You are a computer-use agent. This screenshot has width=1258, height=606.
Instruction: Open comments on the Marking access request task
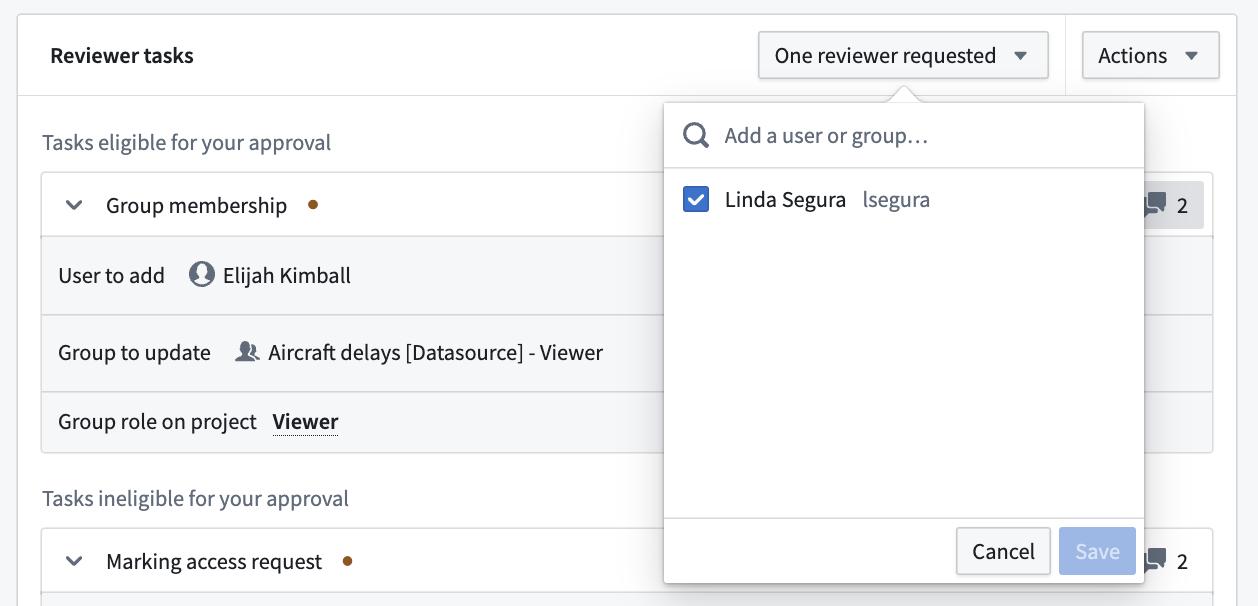[x=1165, y=561]
